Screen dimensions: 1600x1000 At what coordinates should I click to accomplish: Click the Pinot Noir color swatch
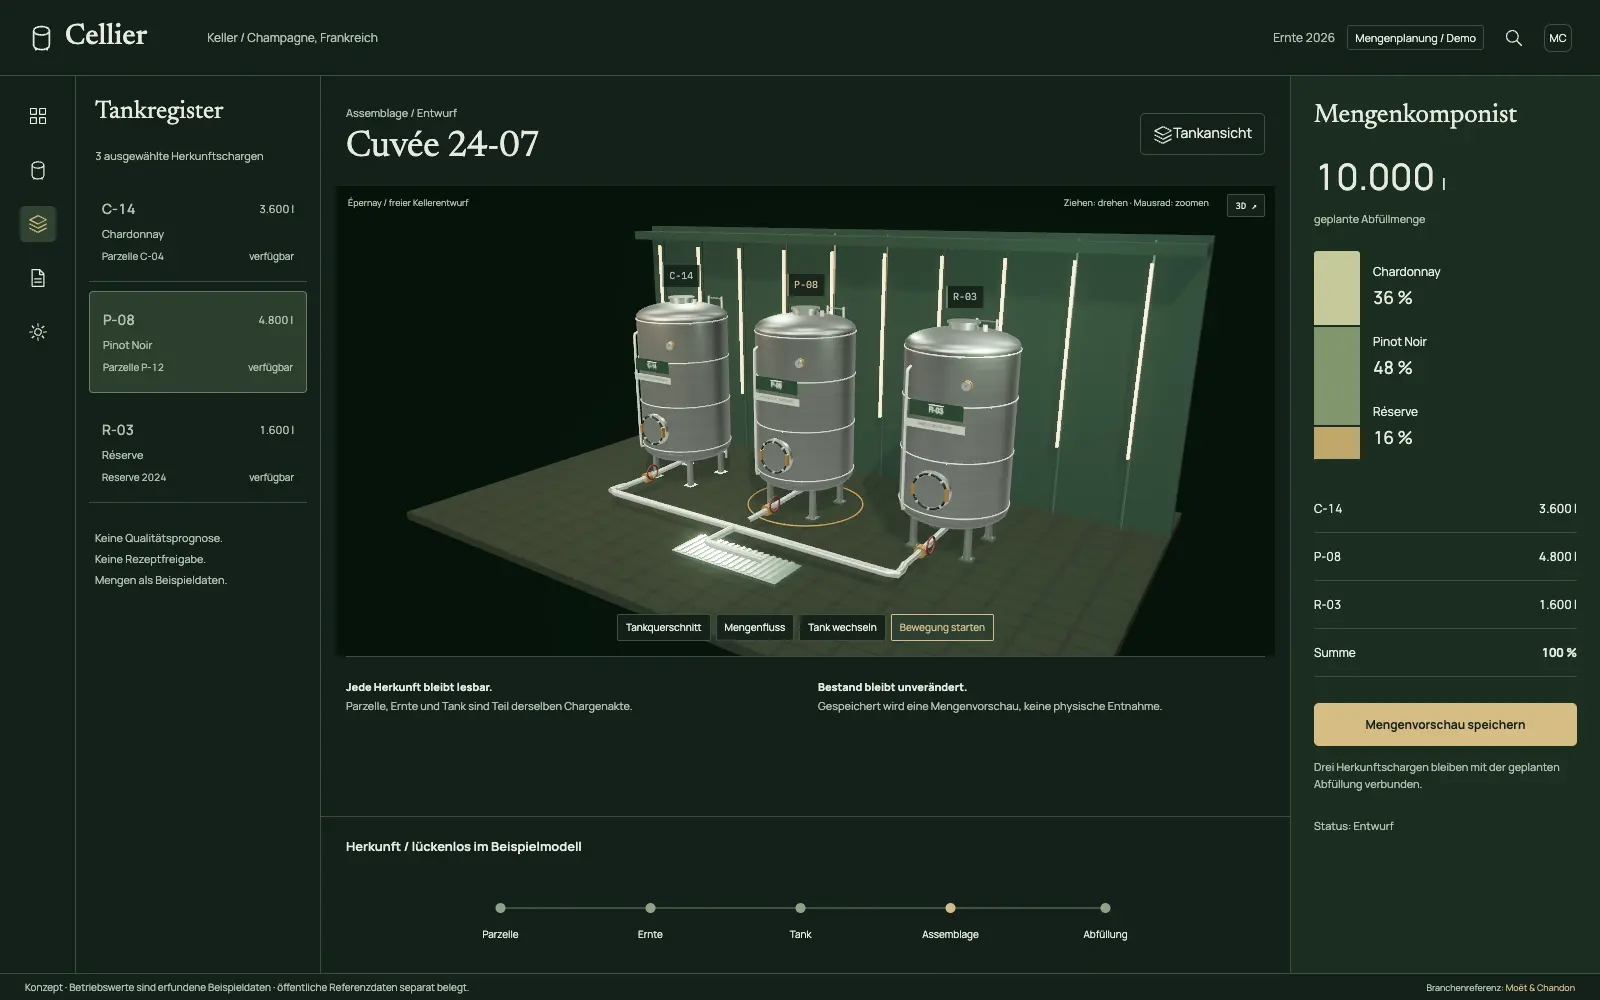pos(1337,376)
